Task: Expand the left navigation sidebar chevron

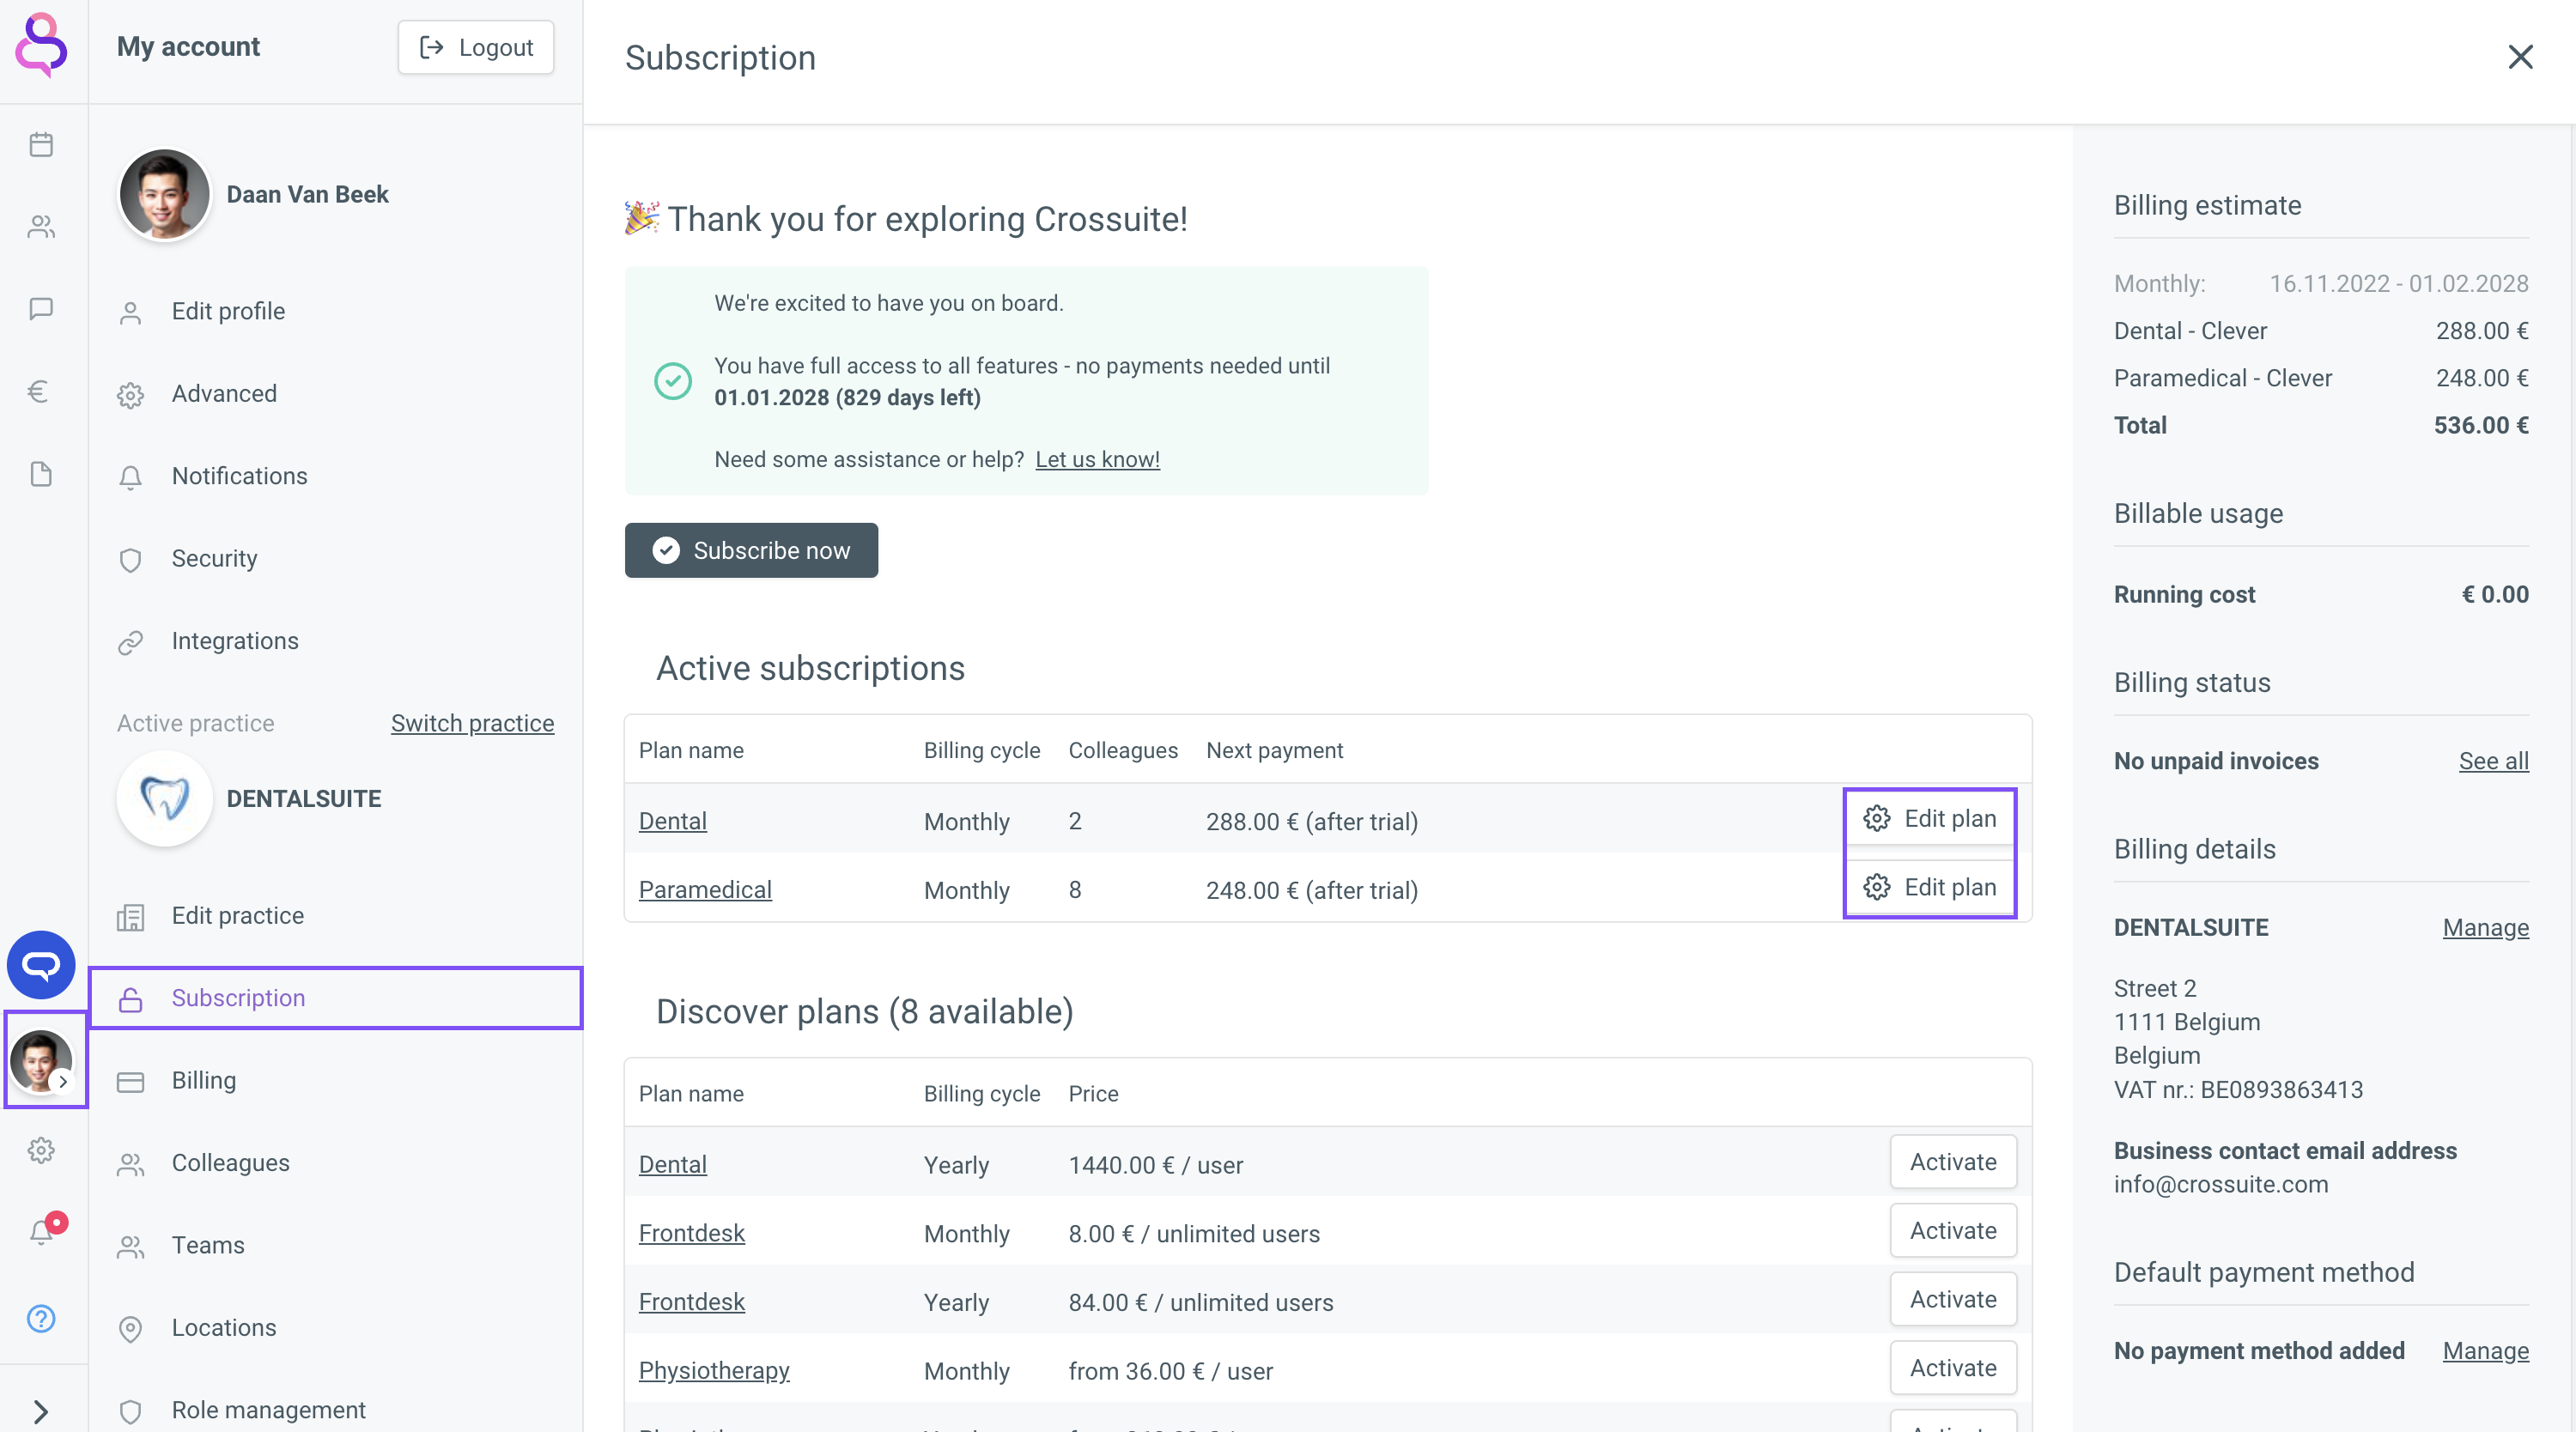Action: (41, 1411)
